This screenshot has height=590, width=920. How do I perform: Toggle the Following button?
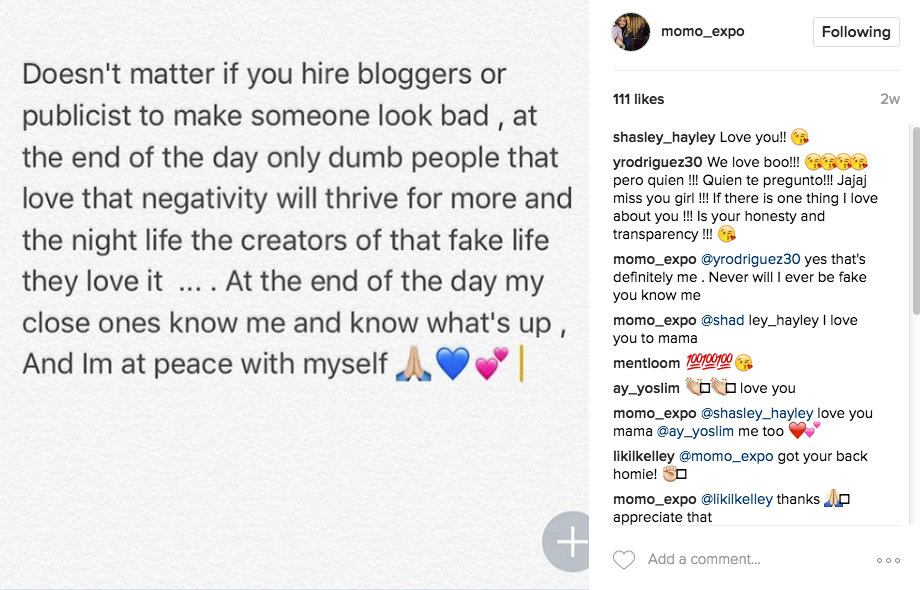pyautogui.click(x=855, y=32)
